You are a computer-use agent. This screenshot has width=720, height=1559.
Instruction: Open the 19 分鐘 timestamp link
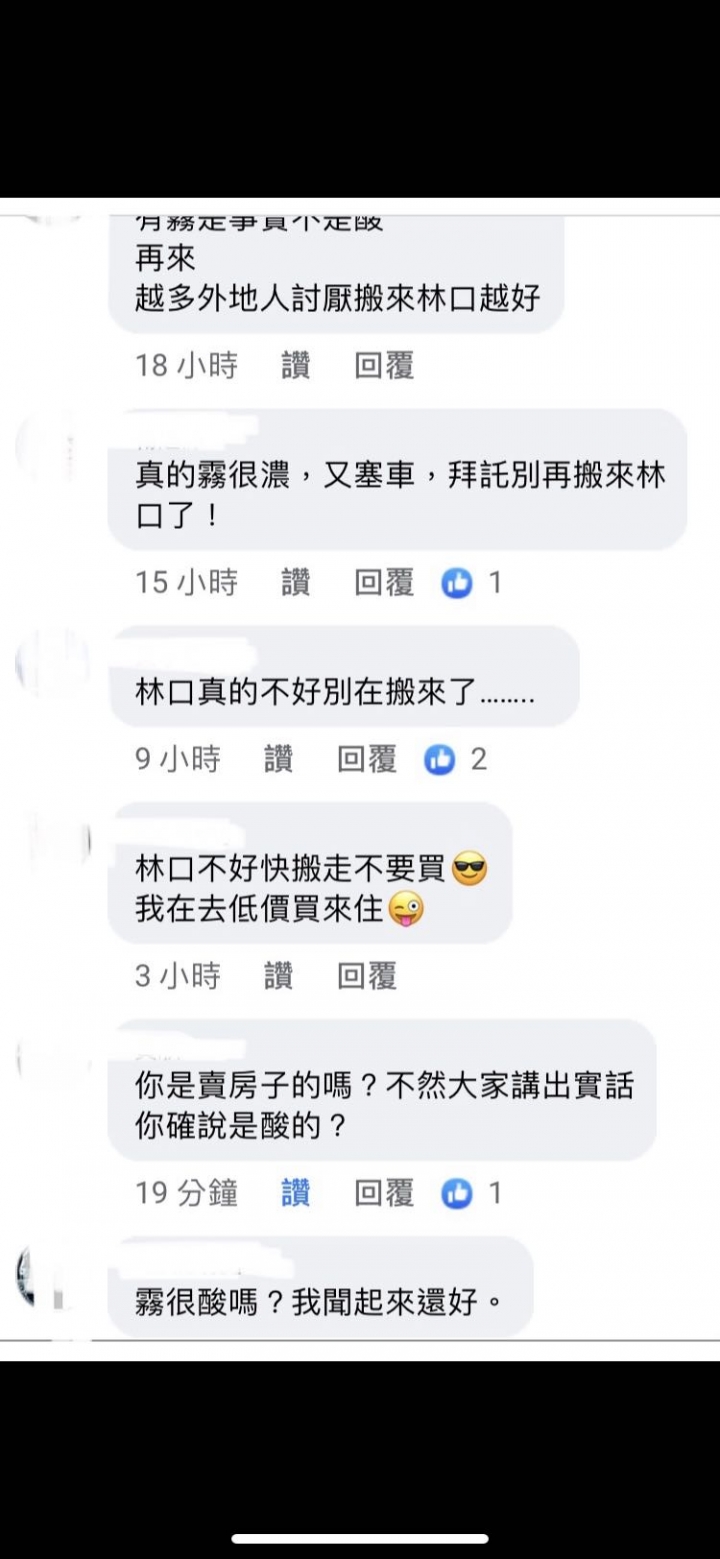187,1192
